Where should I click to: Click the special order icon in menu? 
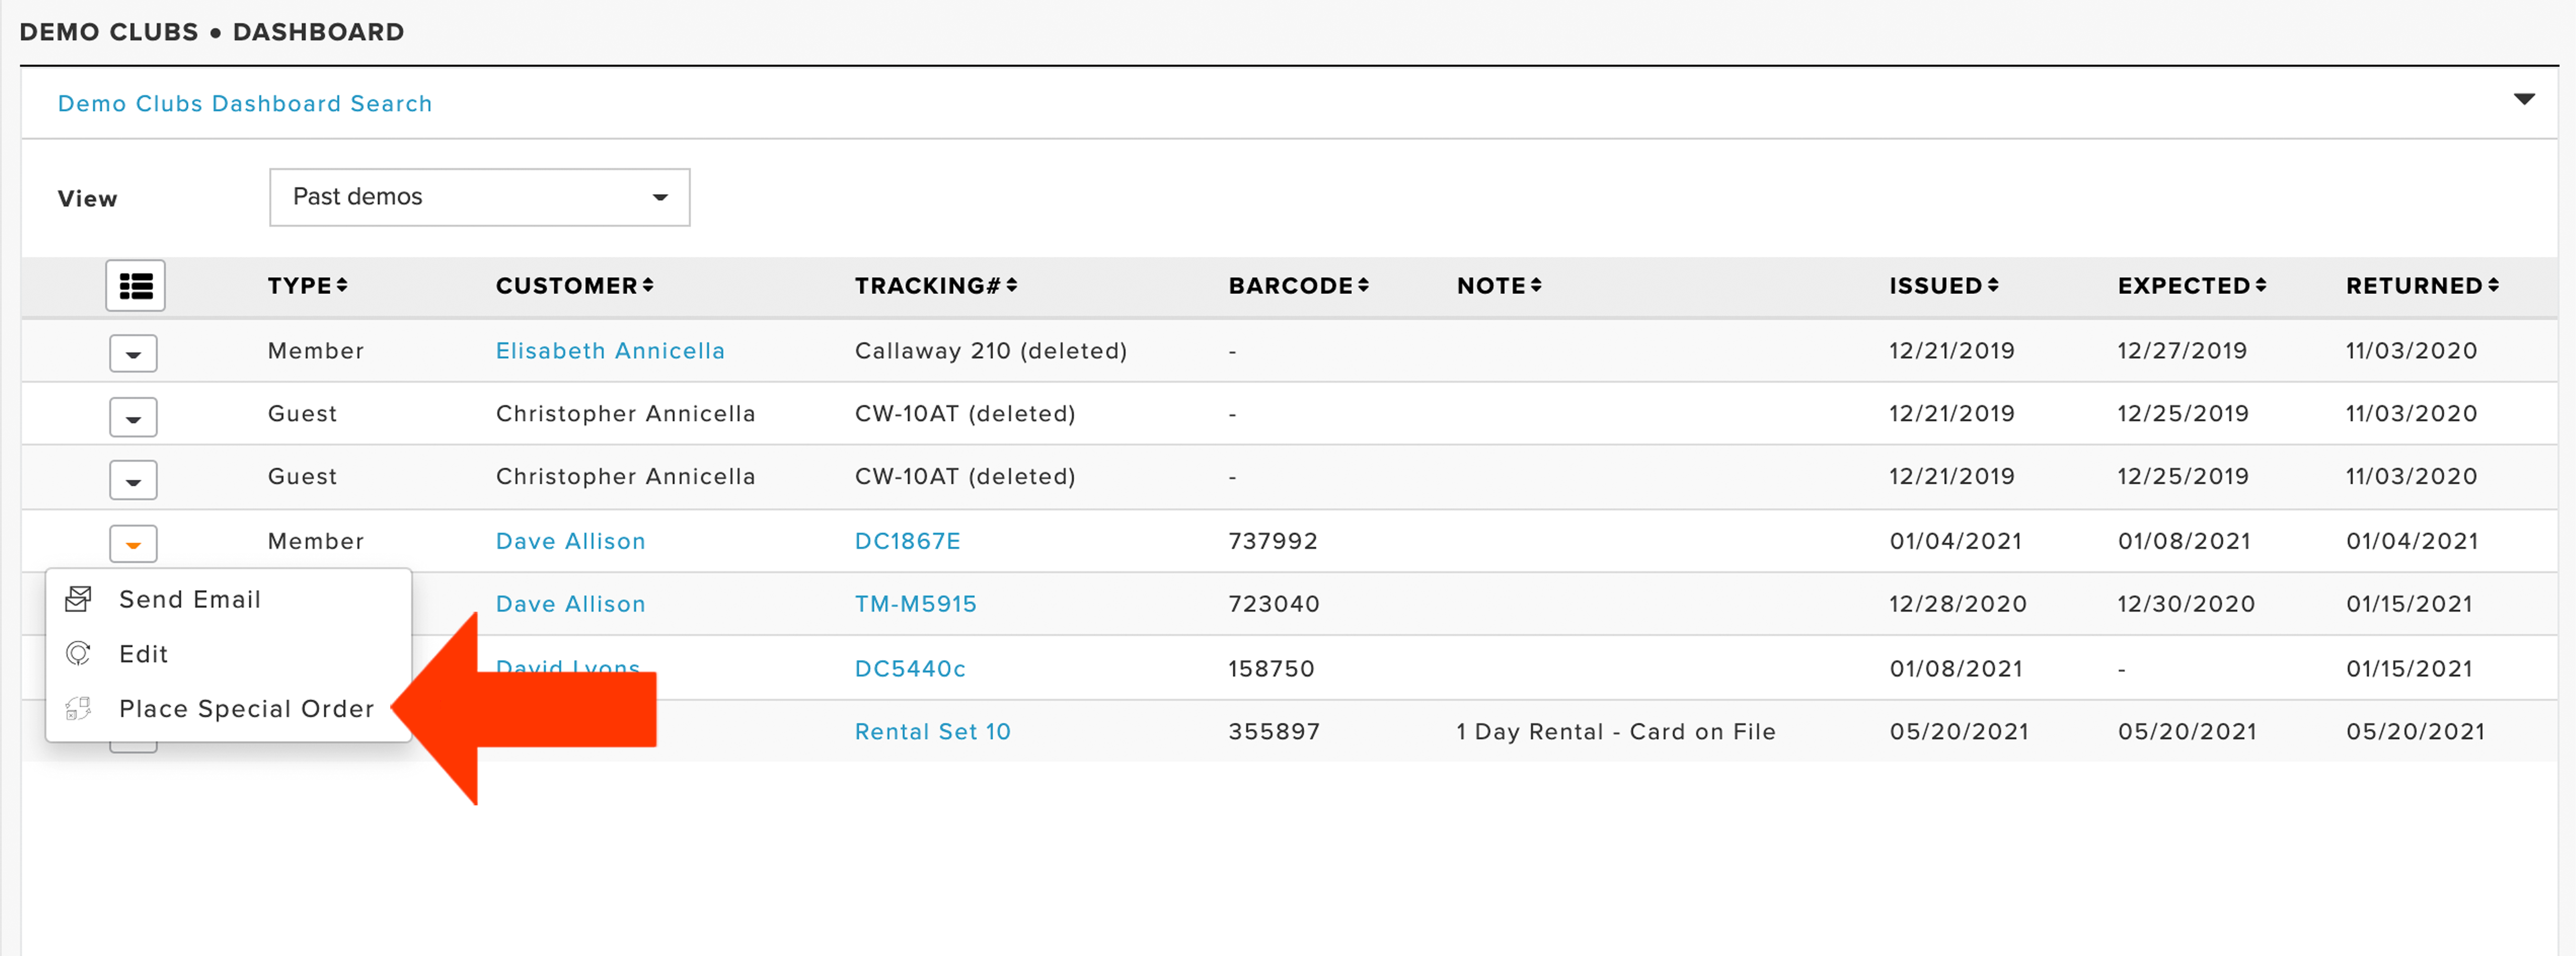[78, 709]
